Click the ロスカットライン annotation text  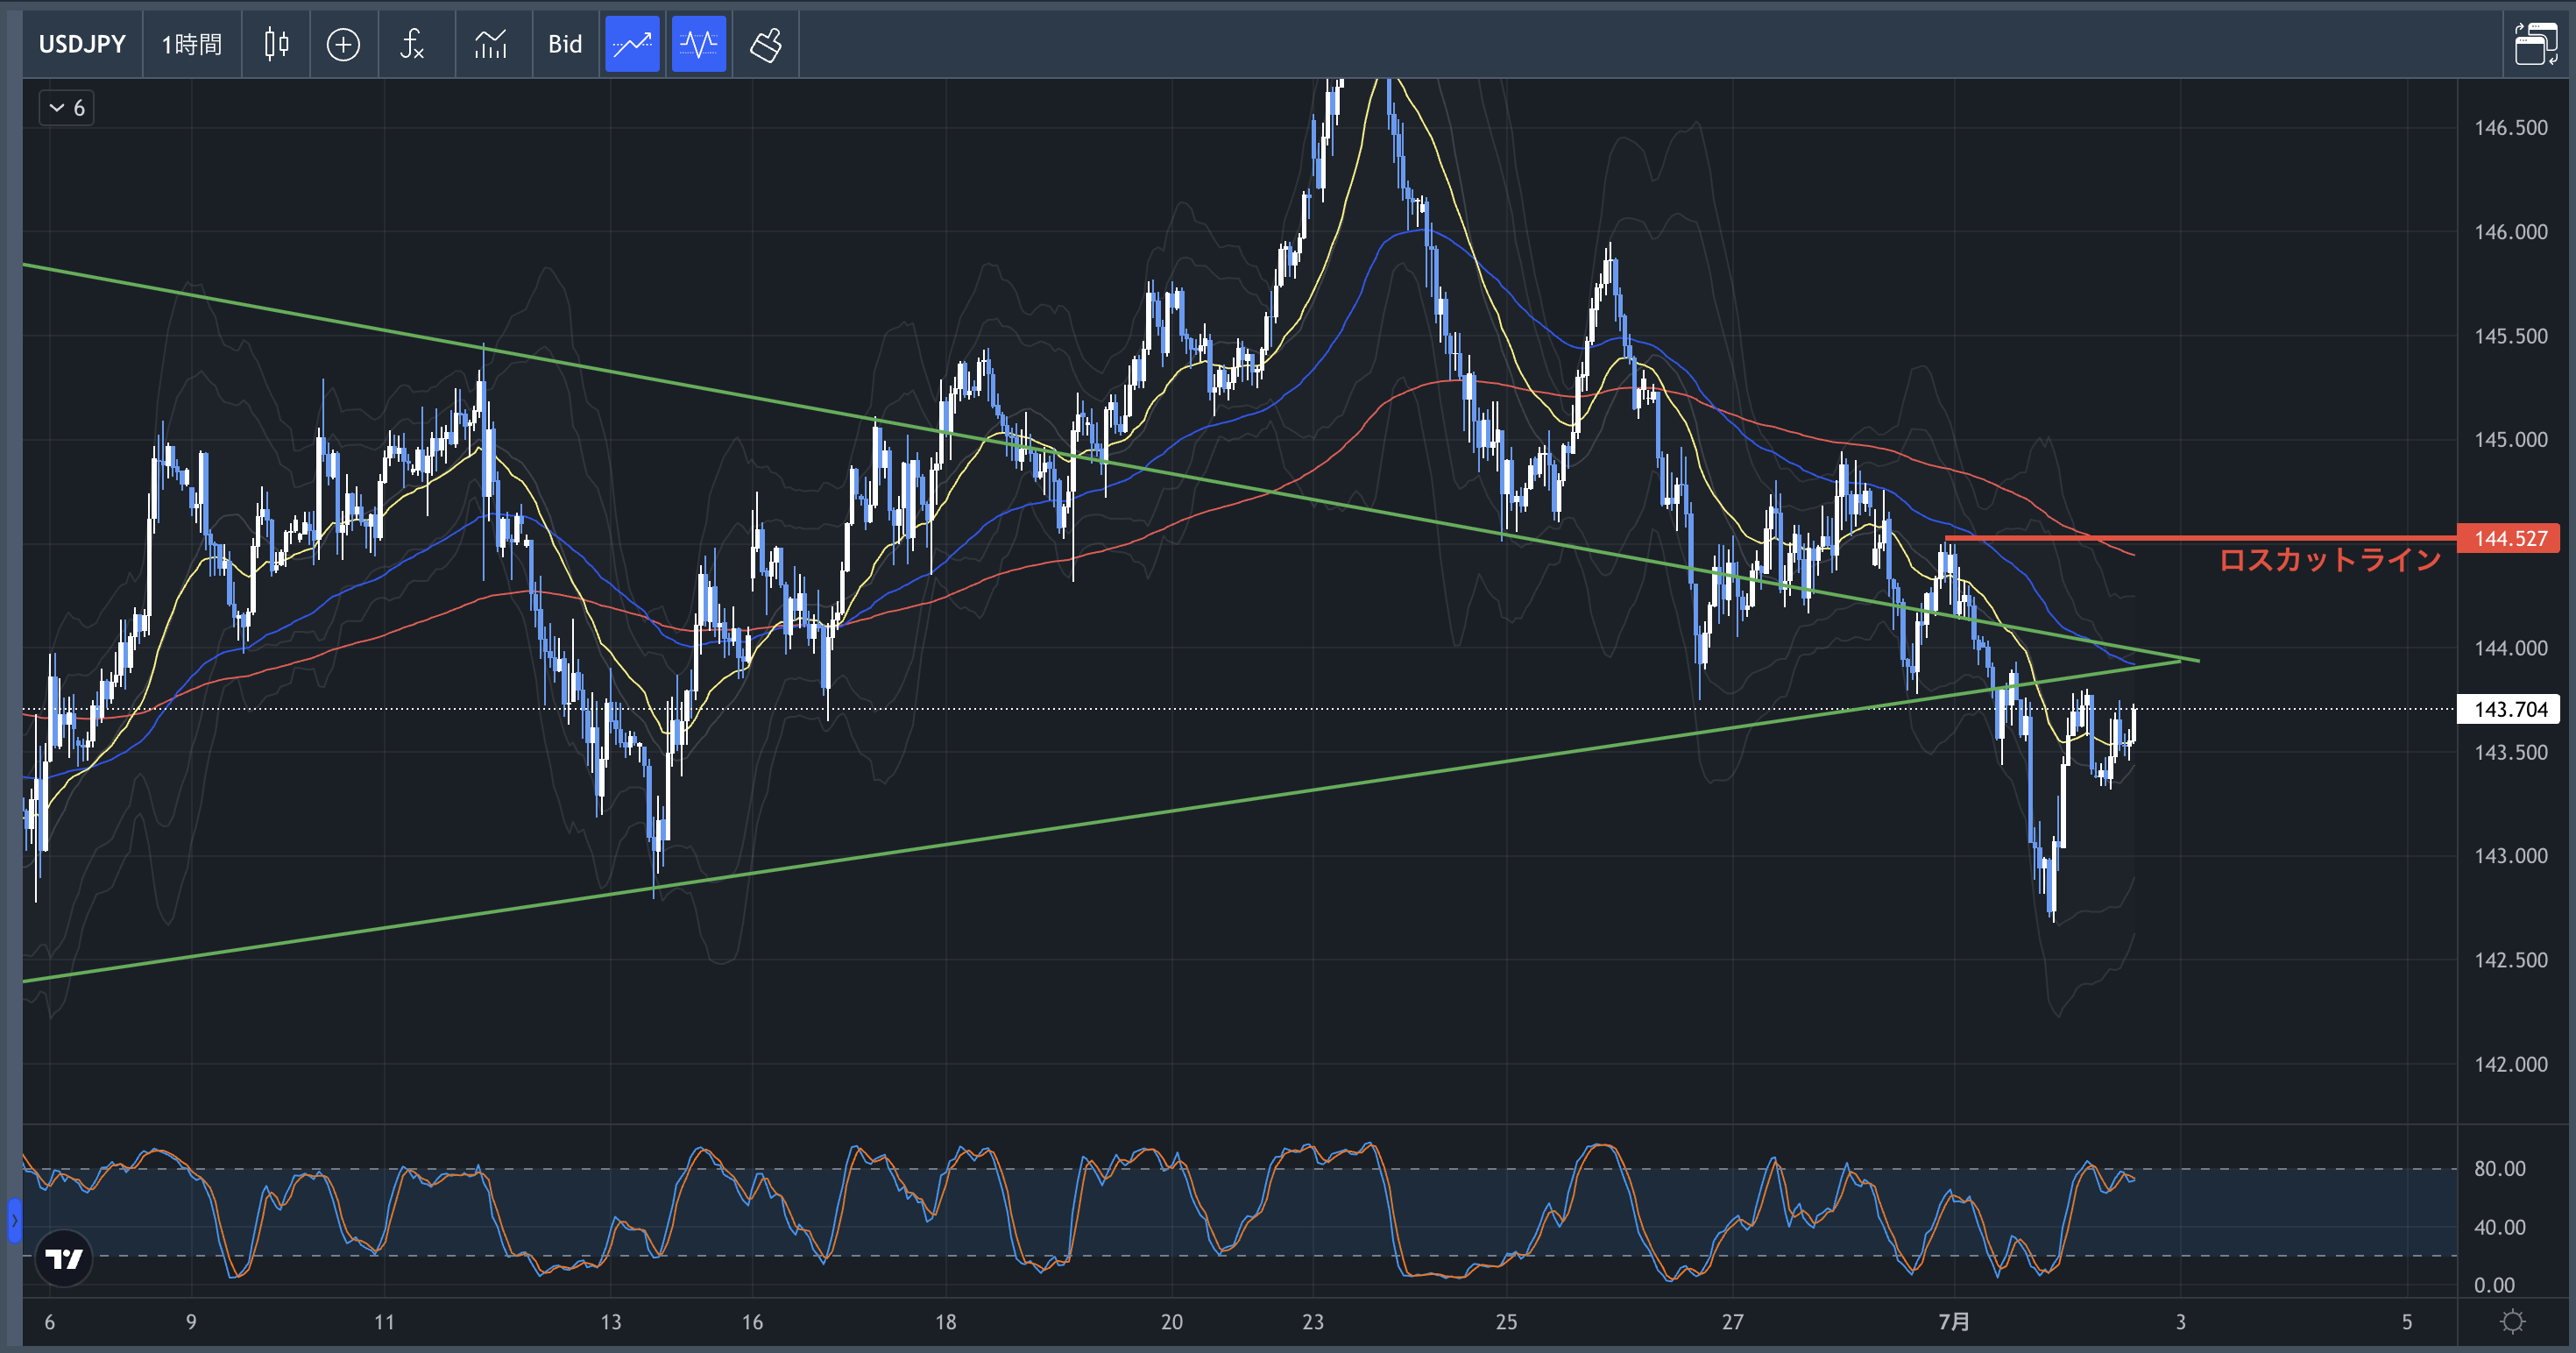point(2330,560)
